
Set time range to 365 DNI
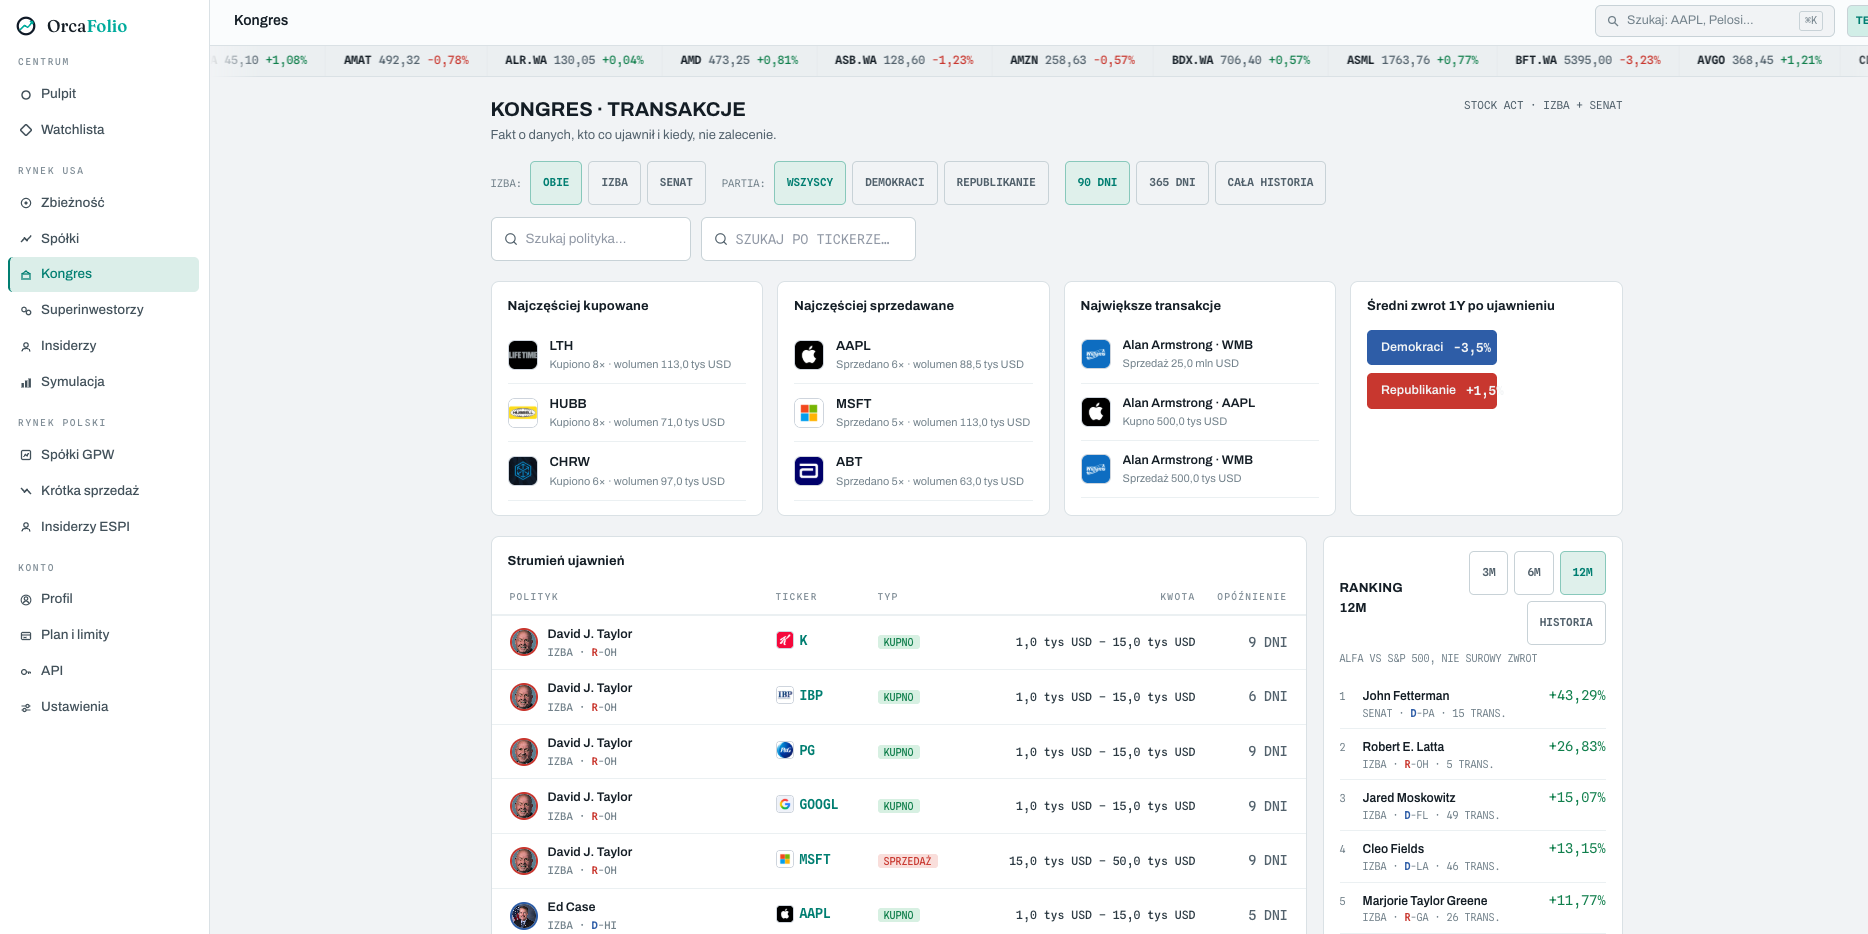click(x=1172, y=183)
